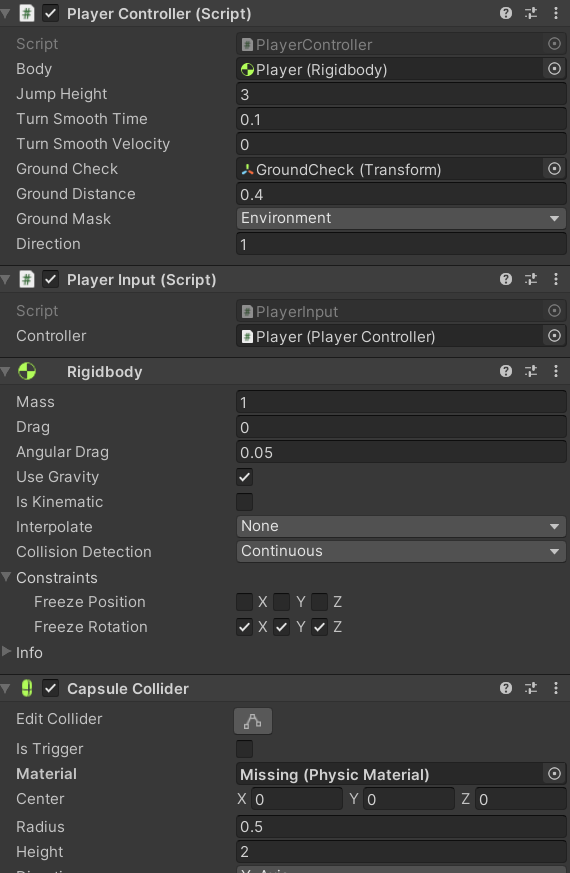Check Freeze Position Z
570x873 pixels.
tap(320, 602)
